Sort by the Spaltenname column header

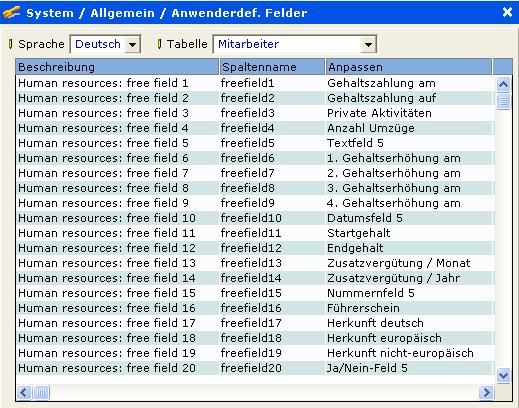[272, 67]
